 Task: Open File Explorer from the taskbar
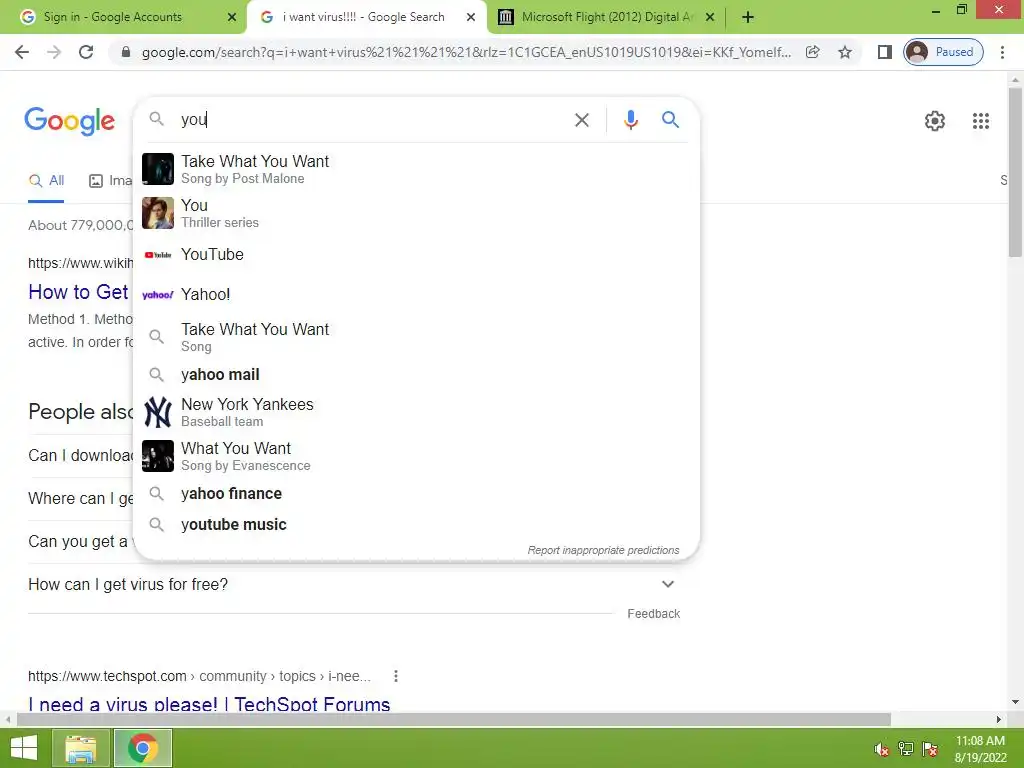80,748
